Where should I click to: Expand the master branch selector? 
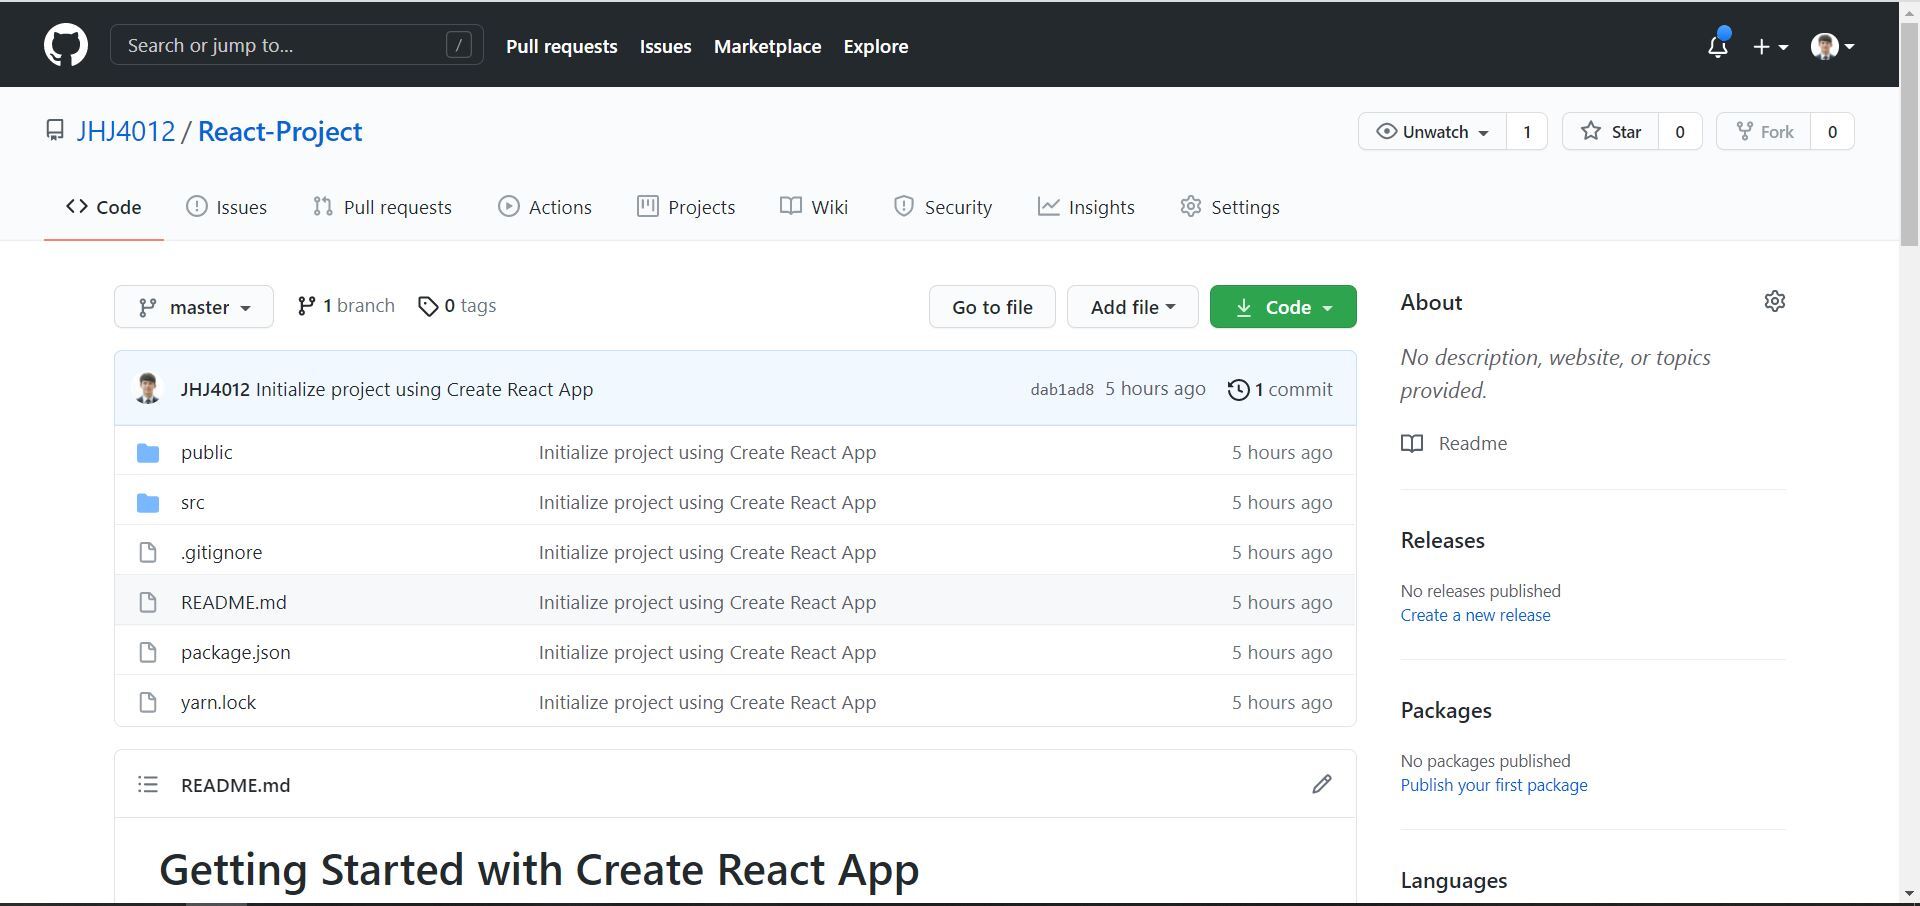[193, 306]
